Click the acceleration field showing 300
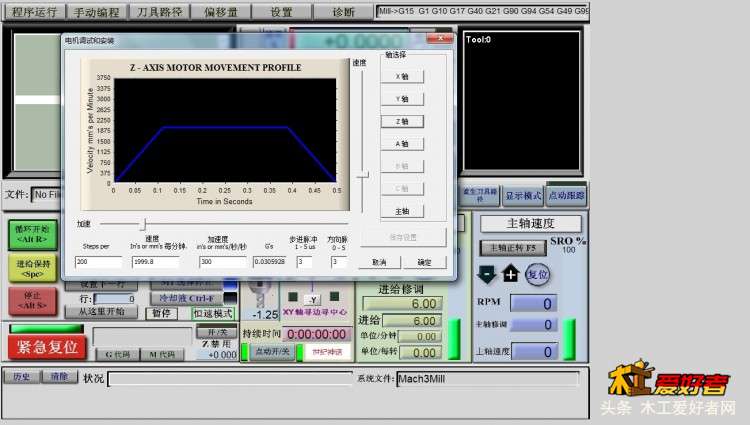 (222, 262)
